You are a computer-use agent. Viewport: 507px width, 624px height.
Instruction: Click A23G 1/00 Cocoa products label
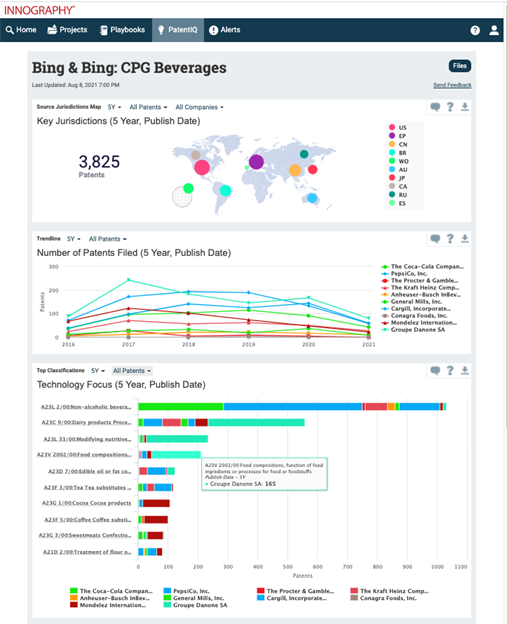coord(86,503)
